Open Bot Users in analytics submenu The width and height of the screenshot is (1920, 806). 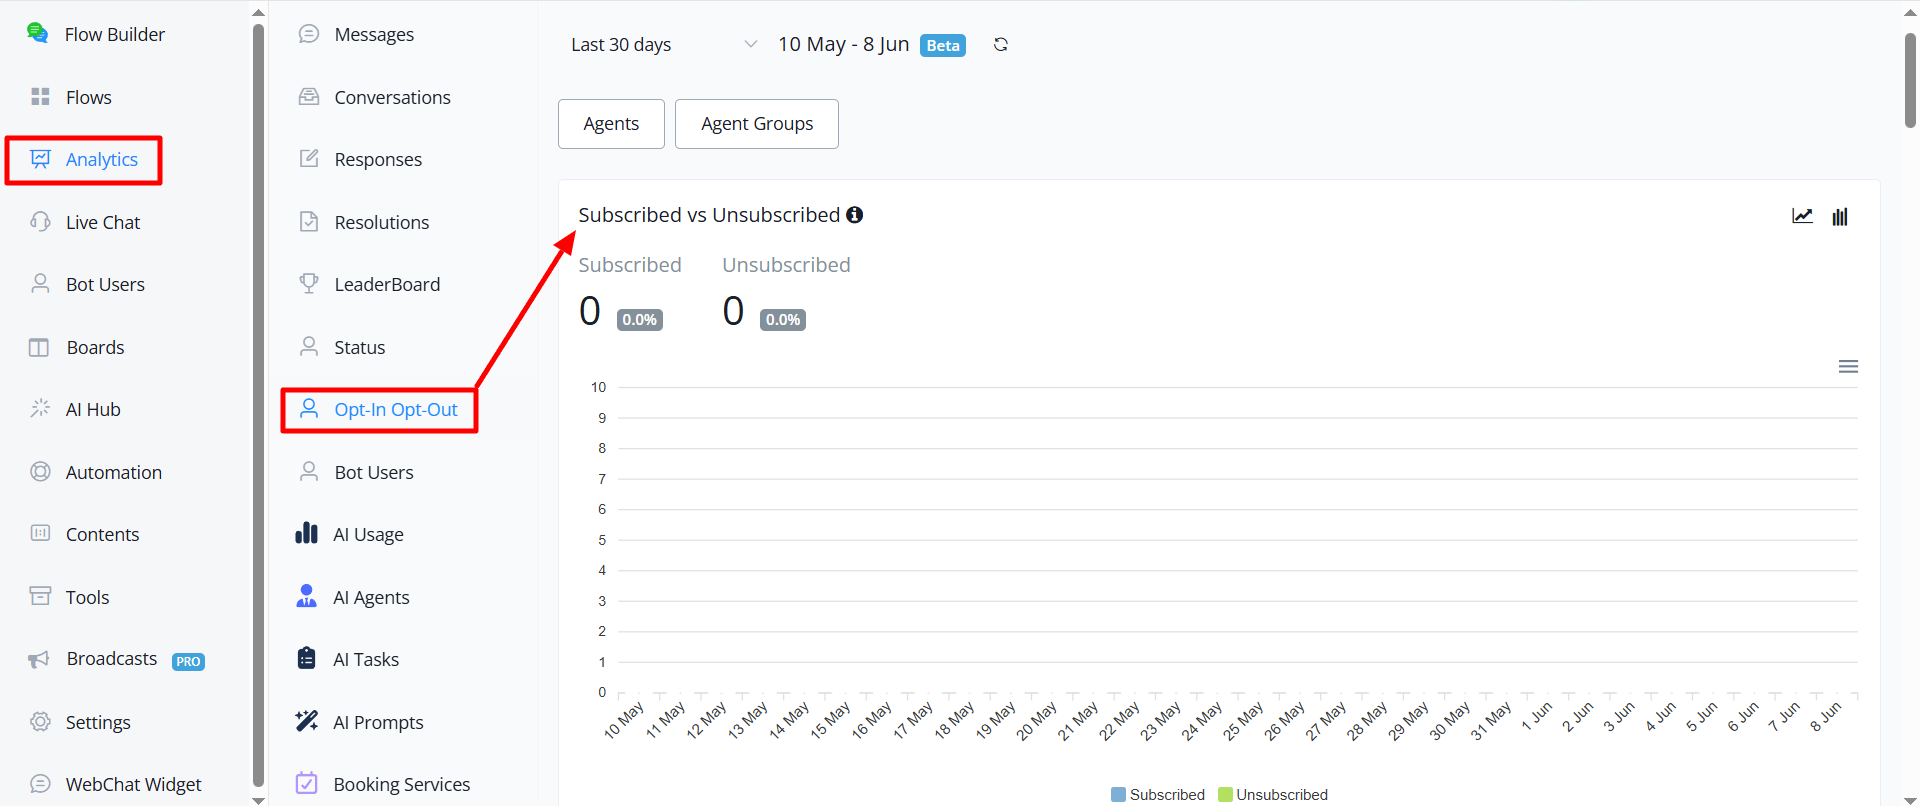(373, 472)
